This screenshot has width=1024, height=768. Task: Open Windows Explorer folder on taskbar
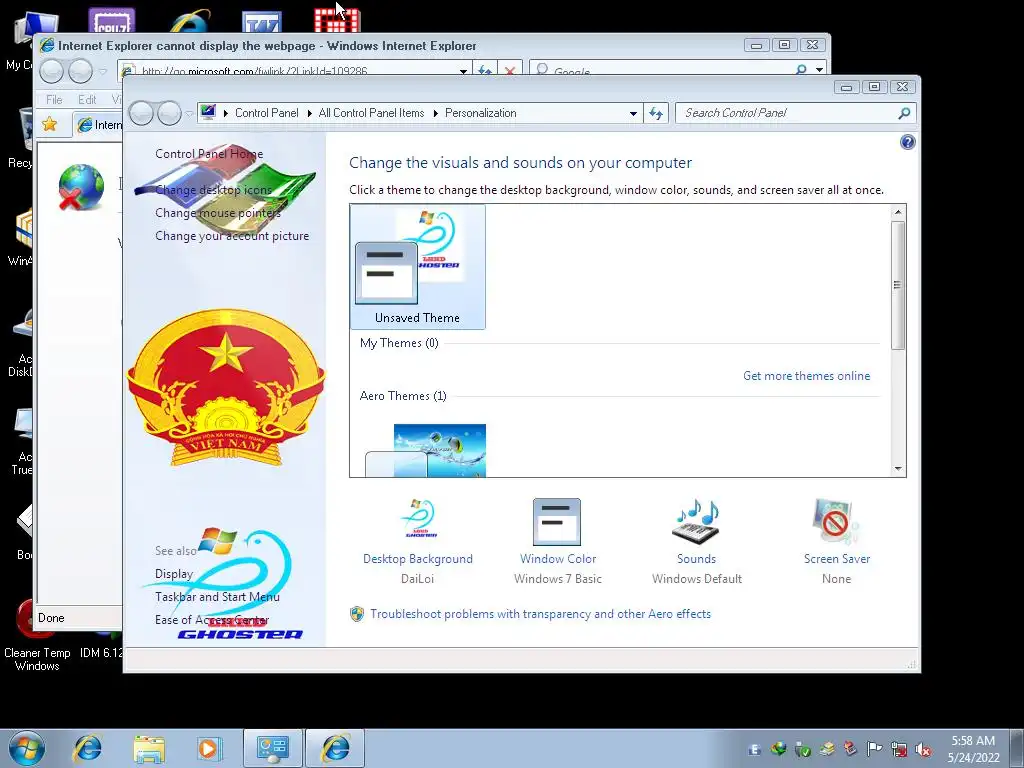[x=149, y=748]
